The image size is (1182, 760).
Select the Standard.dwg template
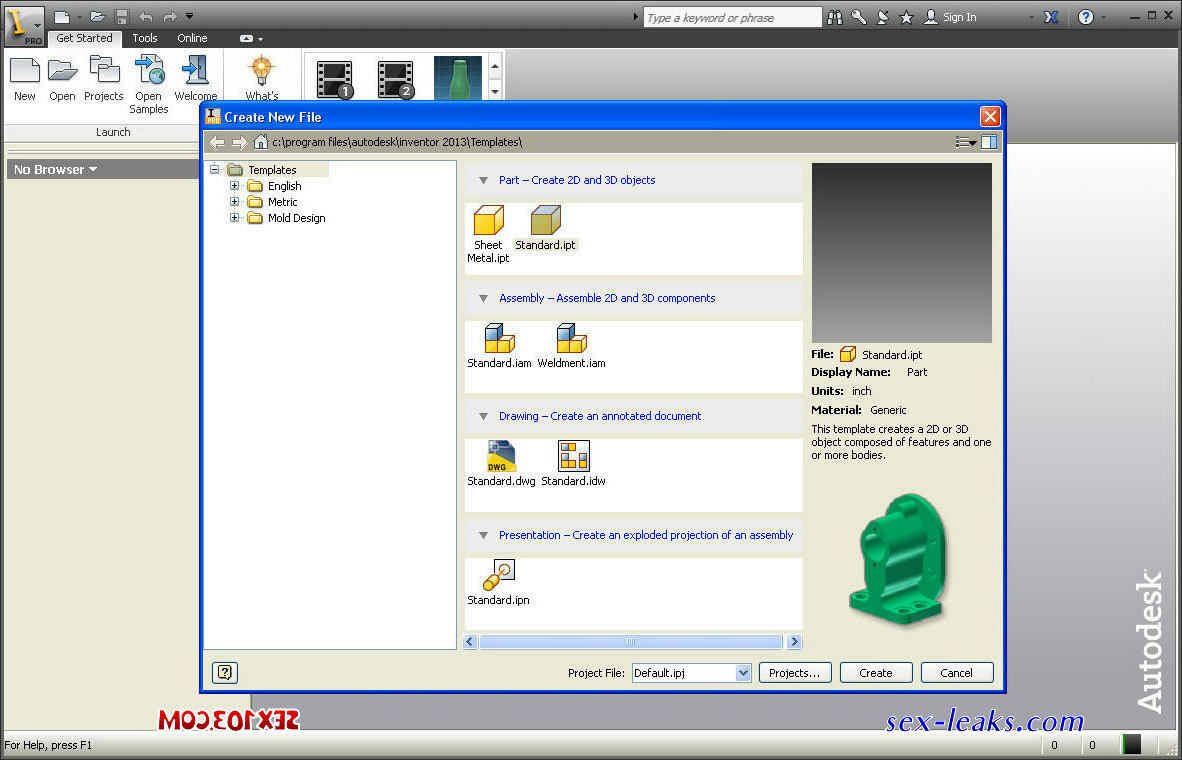pos(501,464)
